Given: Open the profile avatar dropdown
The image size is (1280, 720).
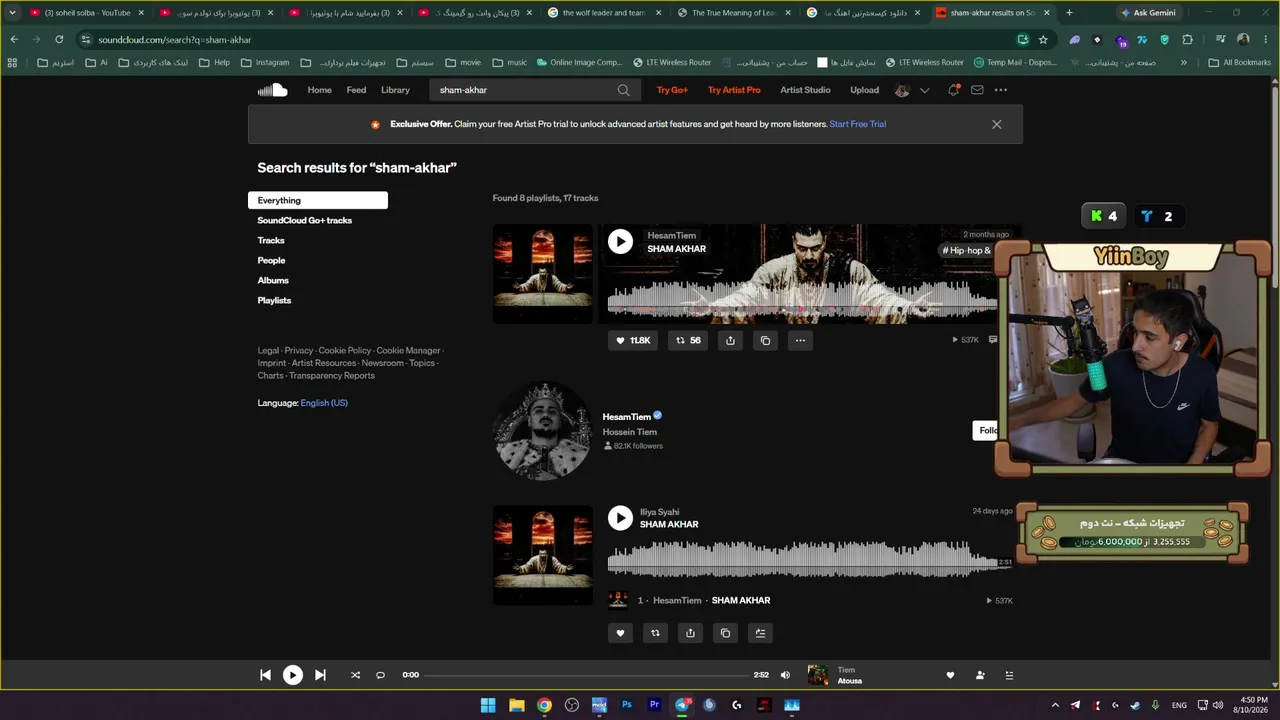Looking at the screenshot, I should tap(911, 90).
